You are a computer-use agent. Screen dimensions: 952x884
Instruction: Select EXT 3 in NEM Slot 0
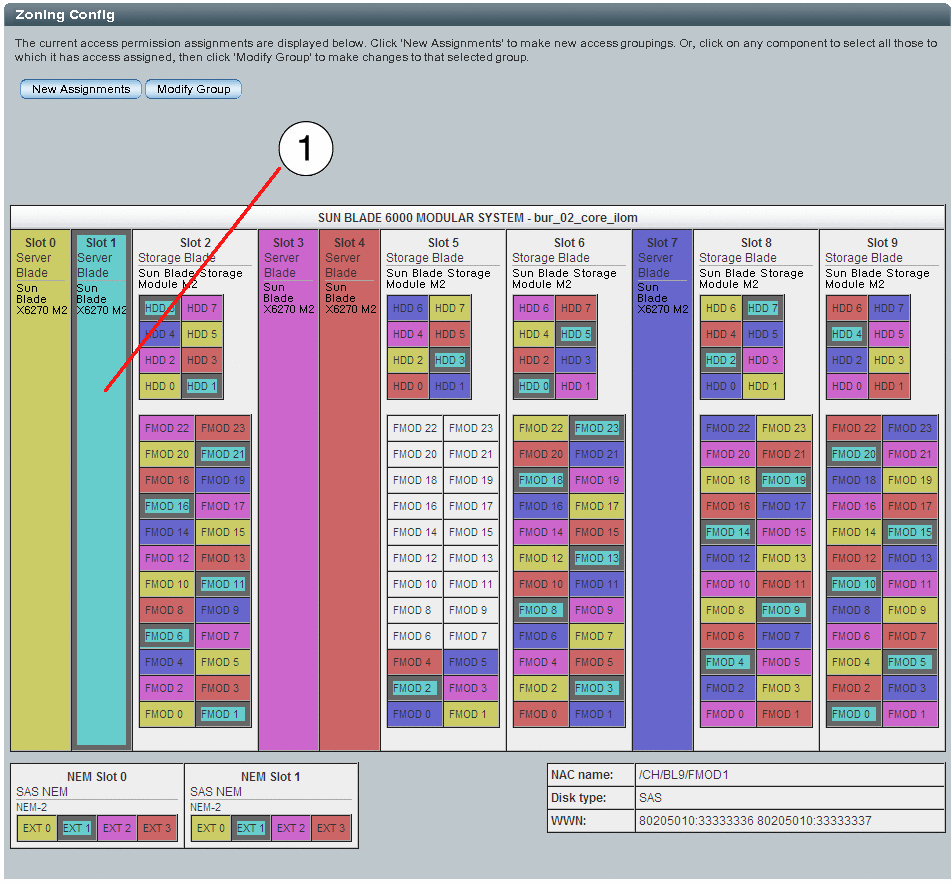pos(157,828)
